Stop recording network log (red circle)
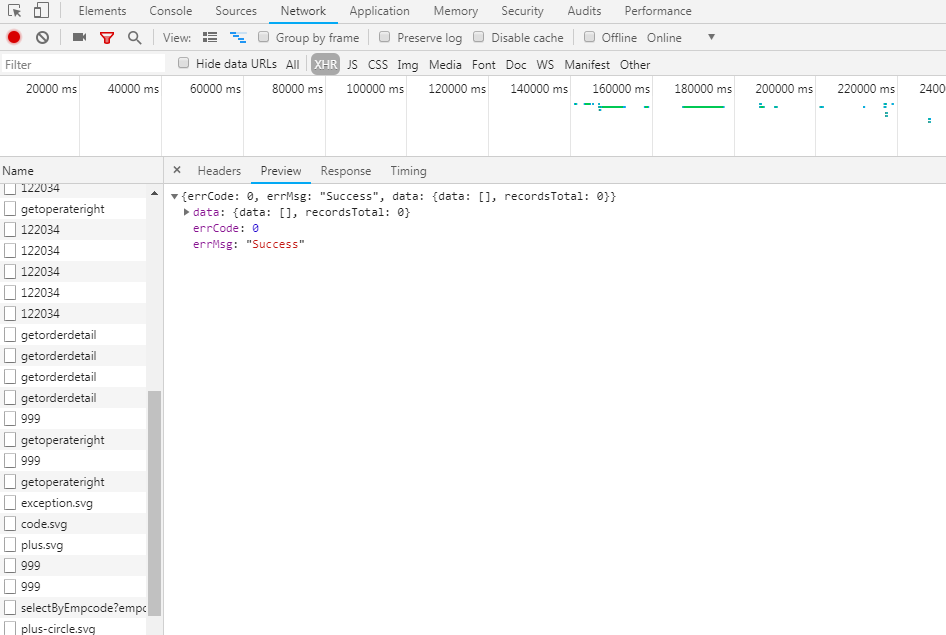This screenshot has width=946, height=635. (14, 37)
